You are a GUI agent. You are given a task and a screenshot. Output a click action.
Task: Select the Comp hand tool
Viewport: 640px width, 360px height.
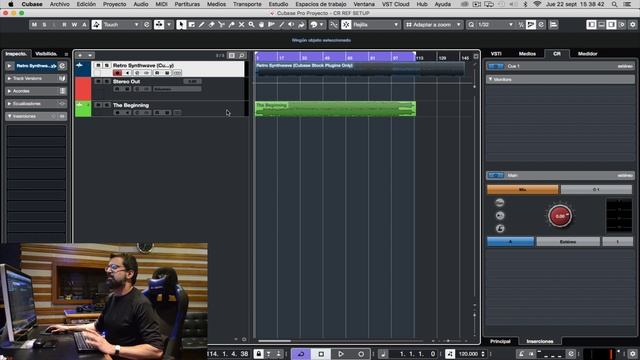point(262,24)
